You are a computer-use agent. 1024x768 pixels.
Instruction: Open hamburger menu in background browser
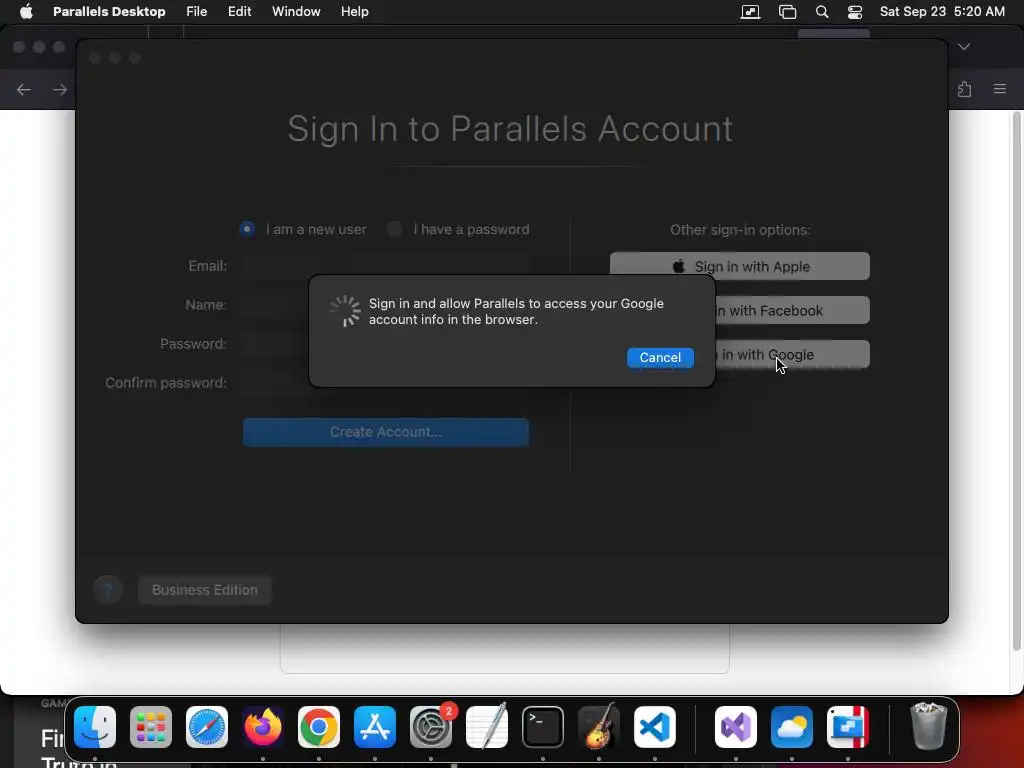coord(1000,89)
